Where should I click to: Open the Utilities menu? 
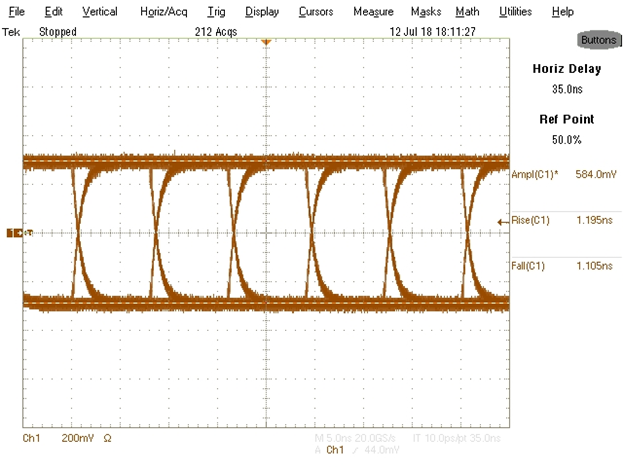[x=515, y=11]
